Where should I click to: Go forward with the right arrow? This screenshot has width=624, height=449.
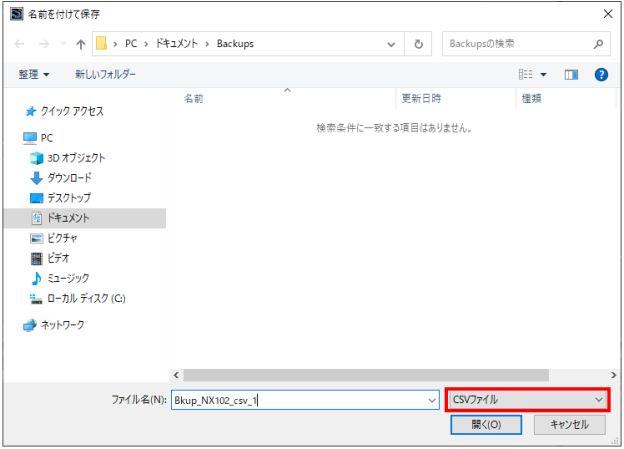44,44
